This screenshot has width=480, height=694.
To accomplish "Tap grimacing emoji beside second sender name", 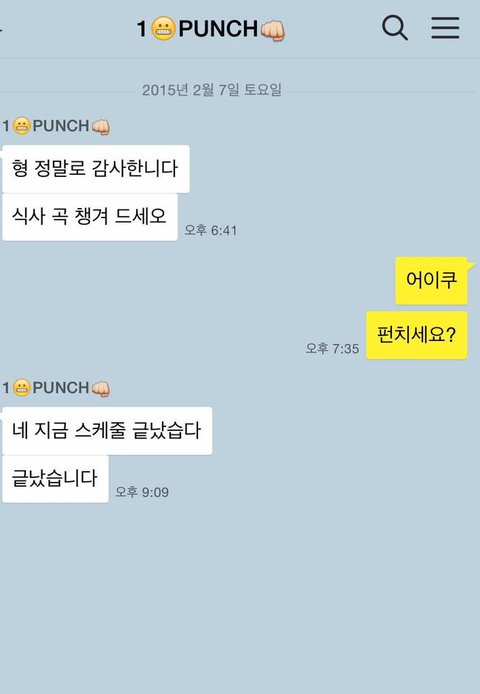I will (x=21, y=388).
